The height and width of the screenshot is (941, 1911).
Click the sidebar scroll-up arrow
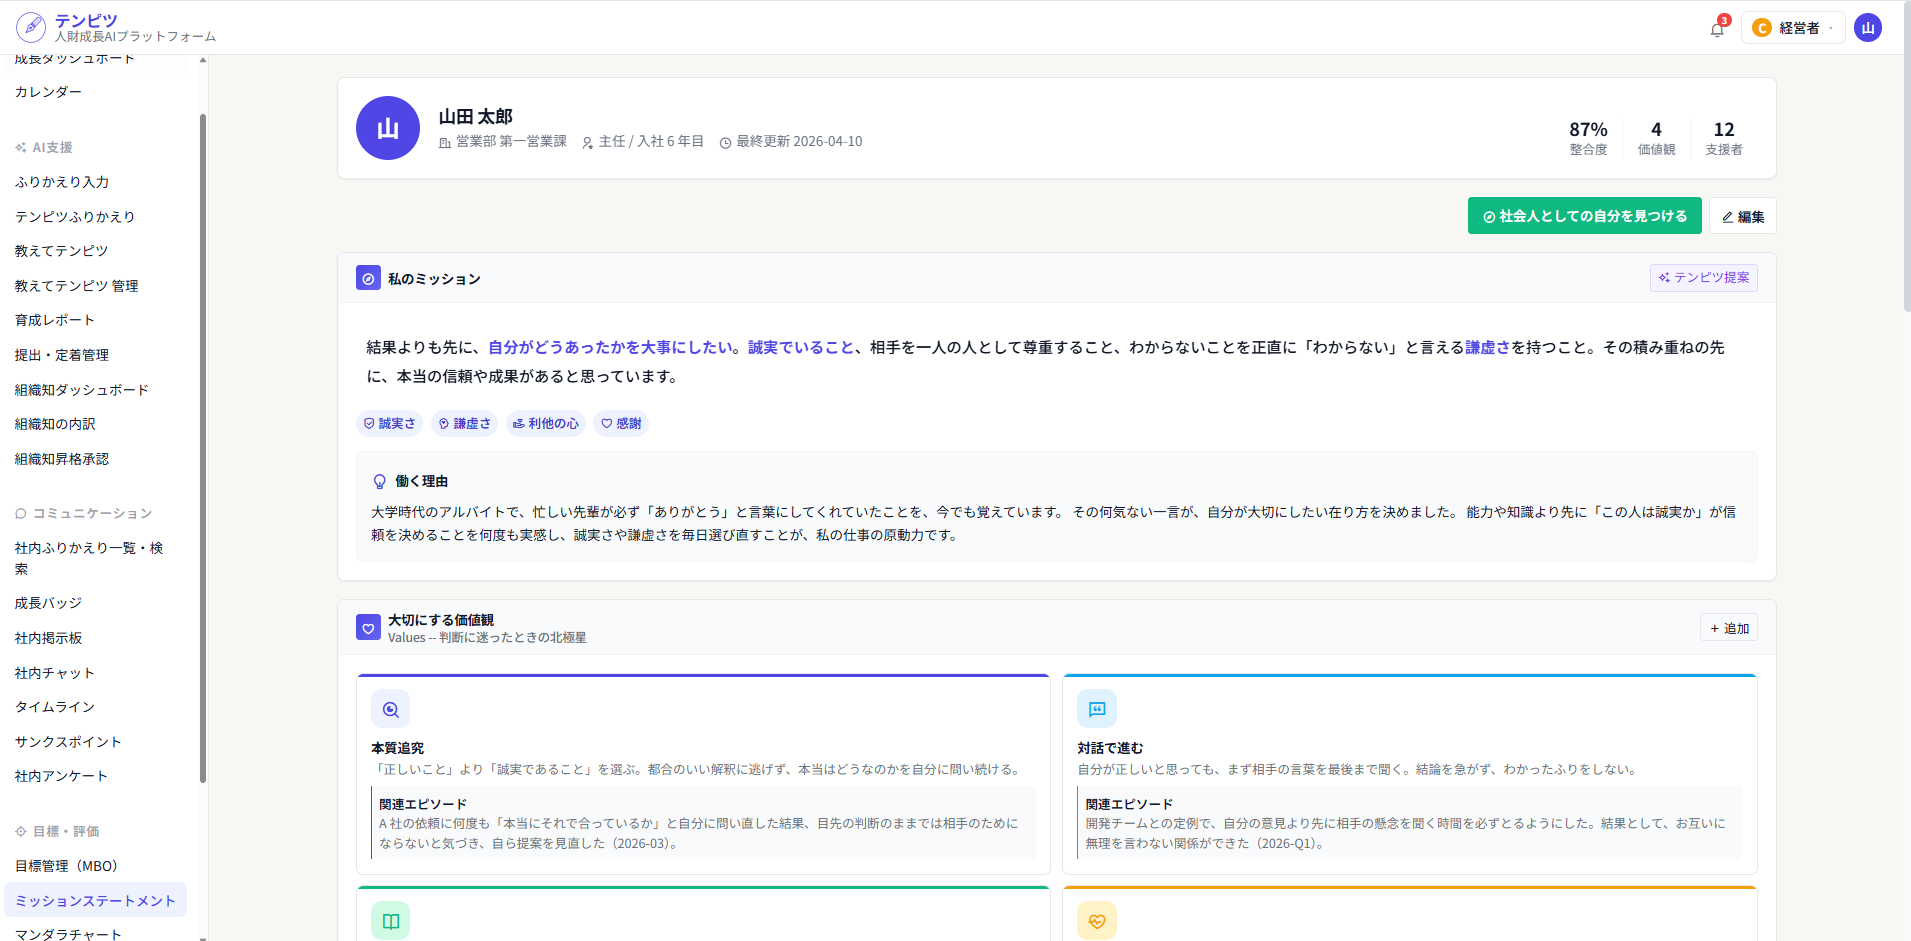pos(203,60)
